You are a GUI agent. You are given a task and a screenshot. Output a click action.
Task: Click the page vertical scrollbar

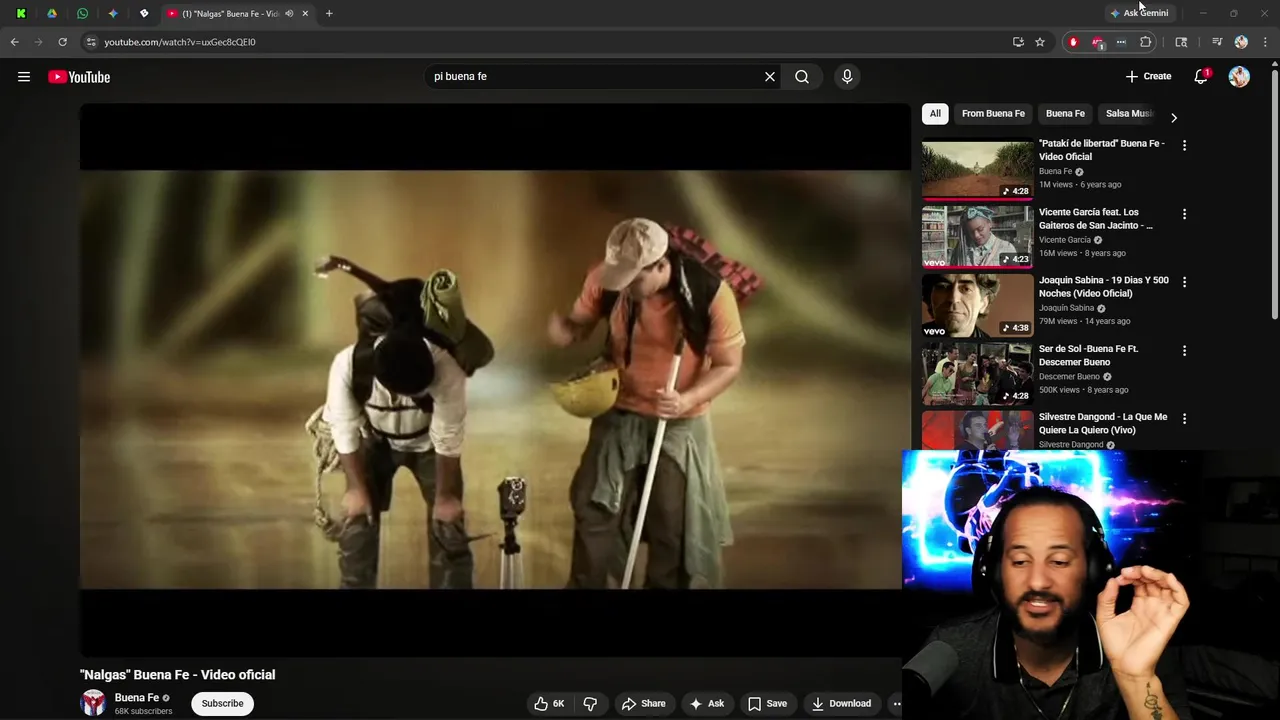tap(1274, 193)
